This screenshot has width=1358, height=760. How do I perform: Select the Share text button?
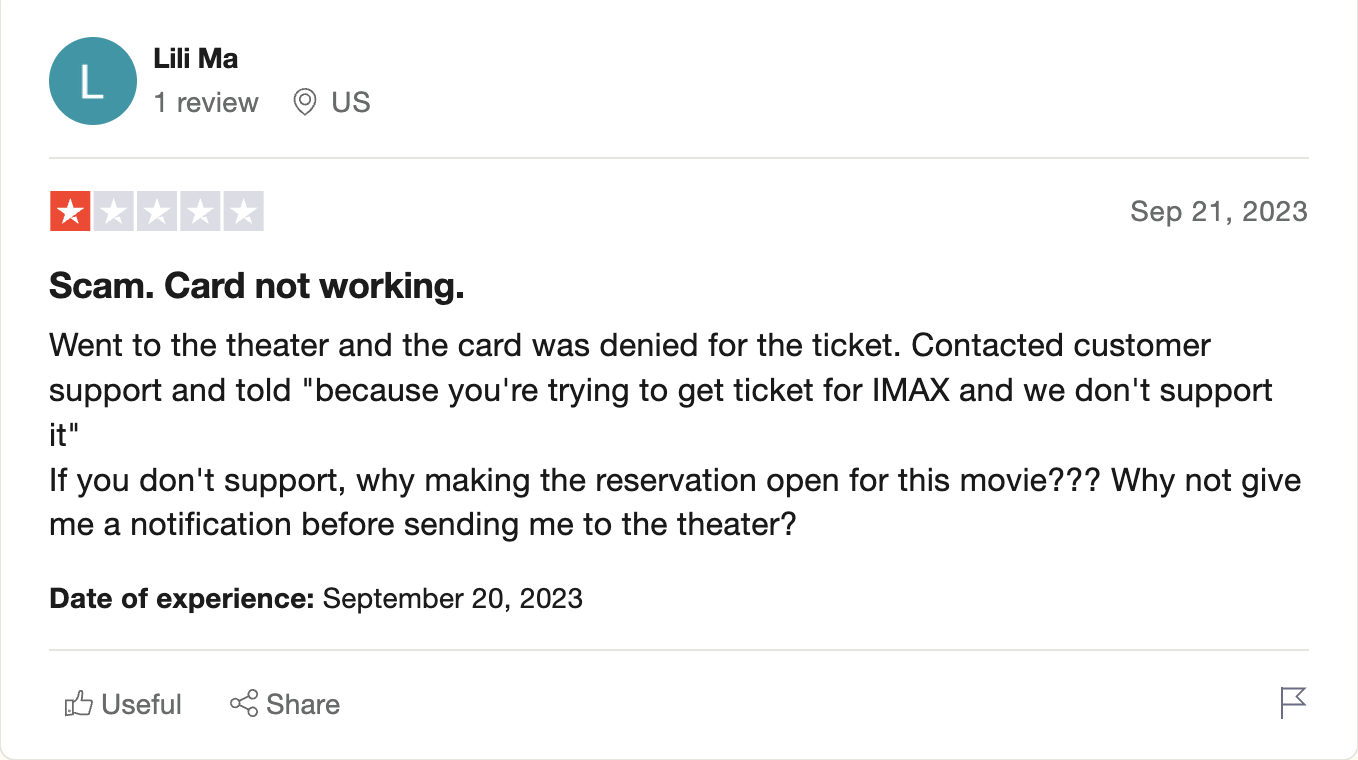click(303, 705)
